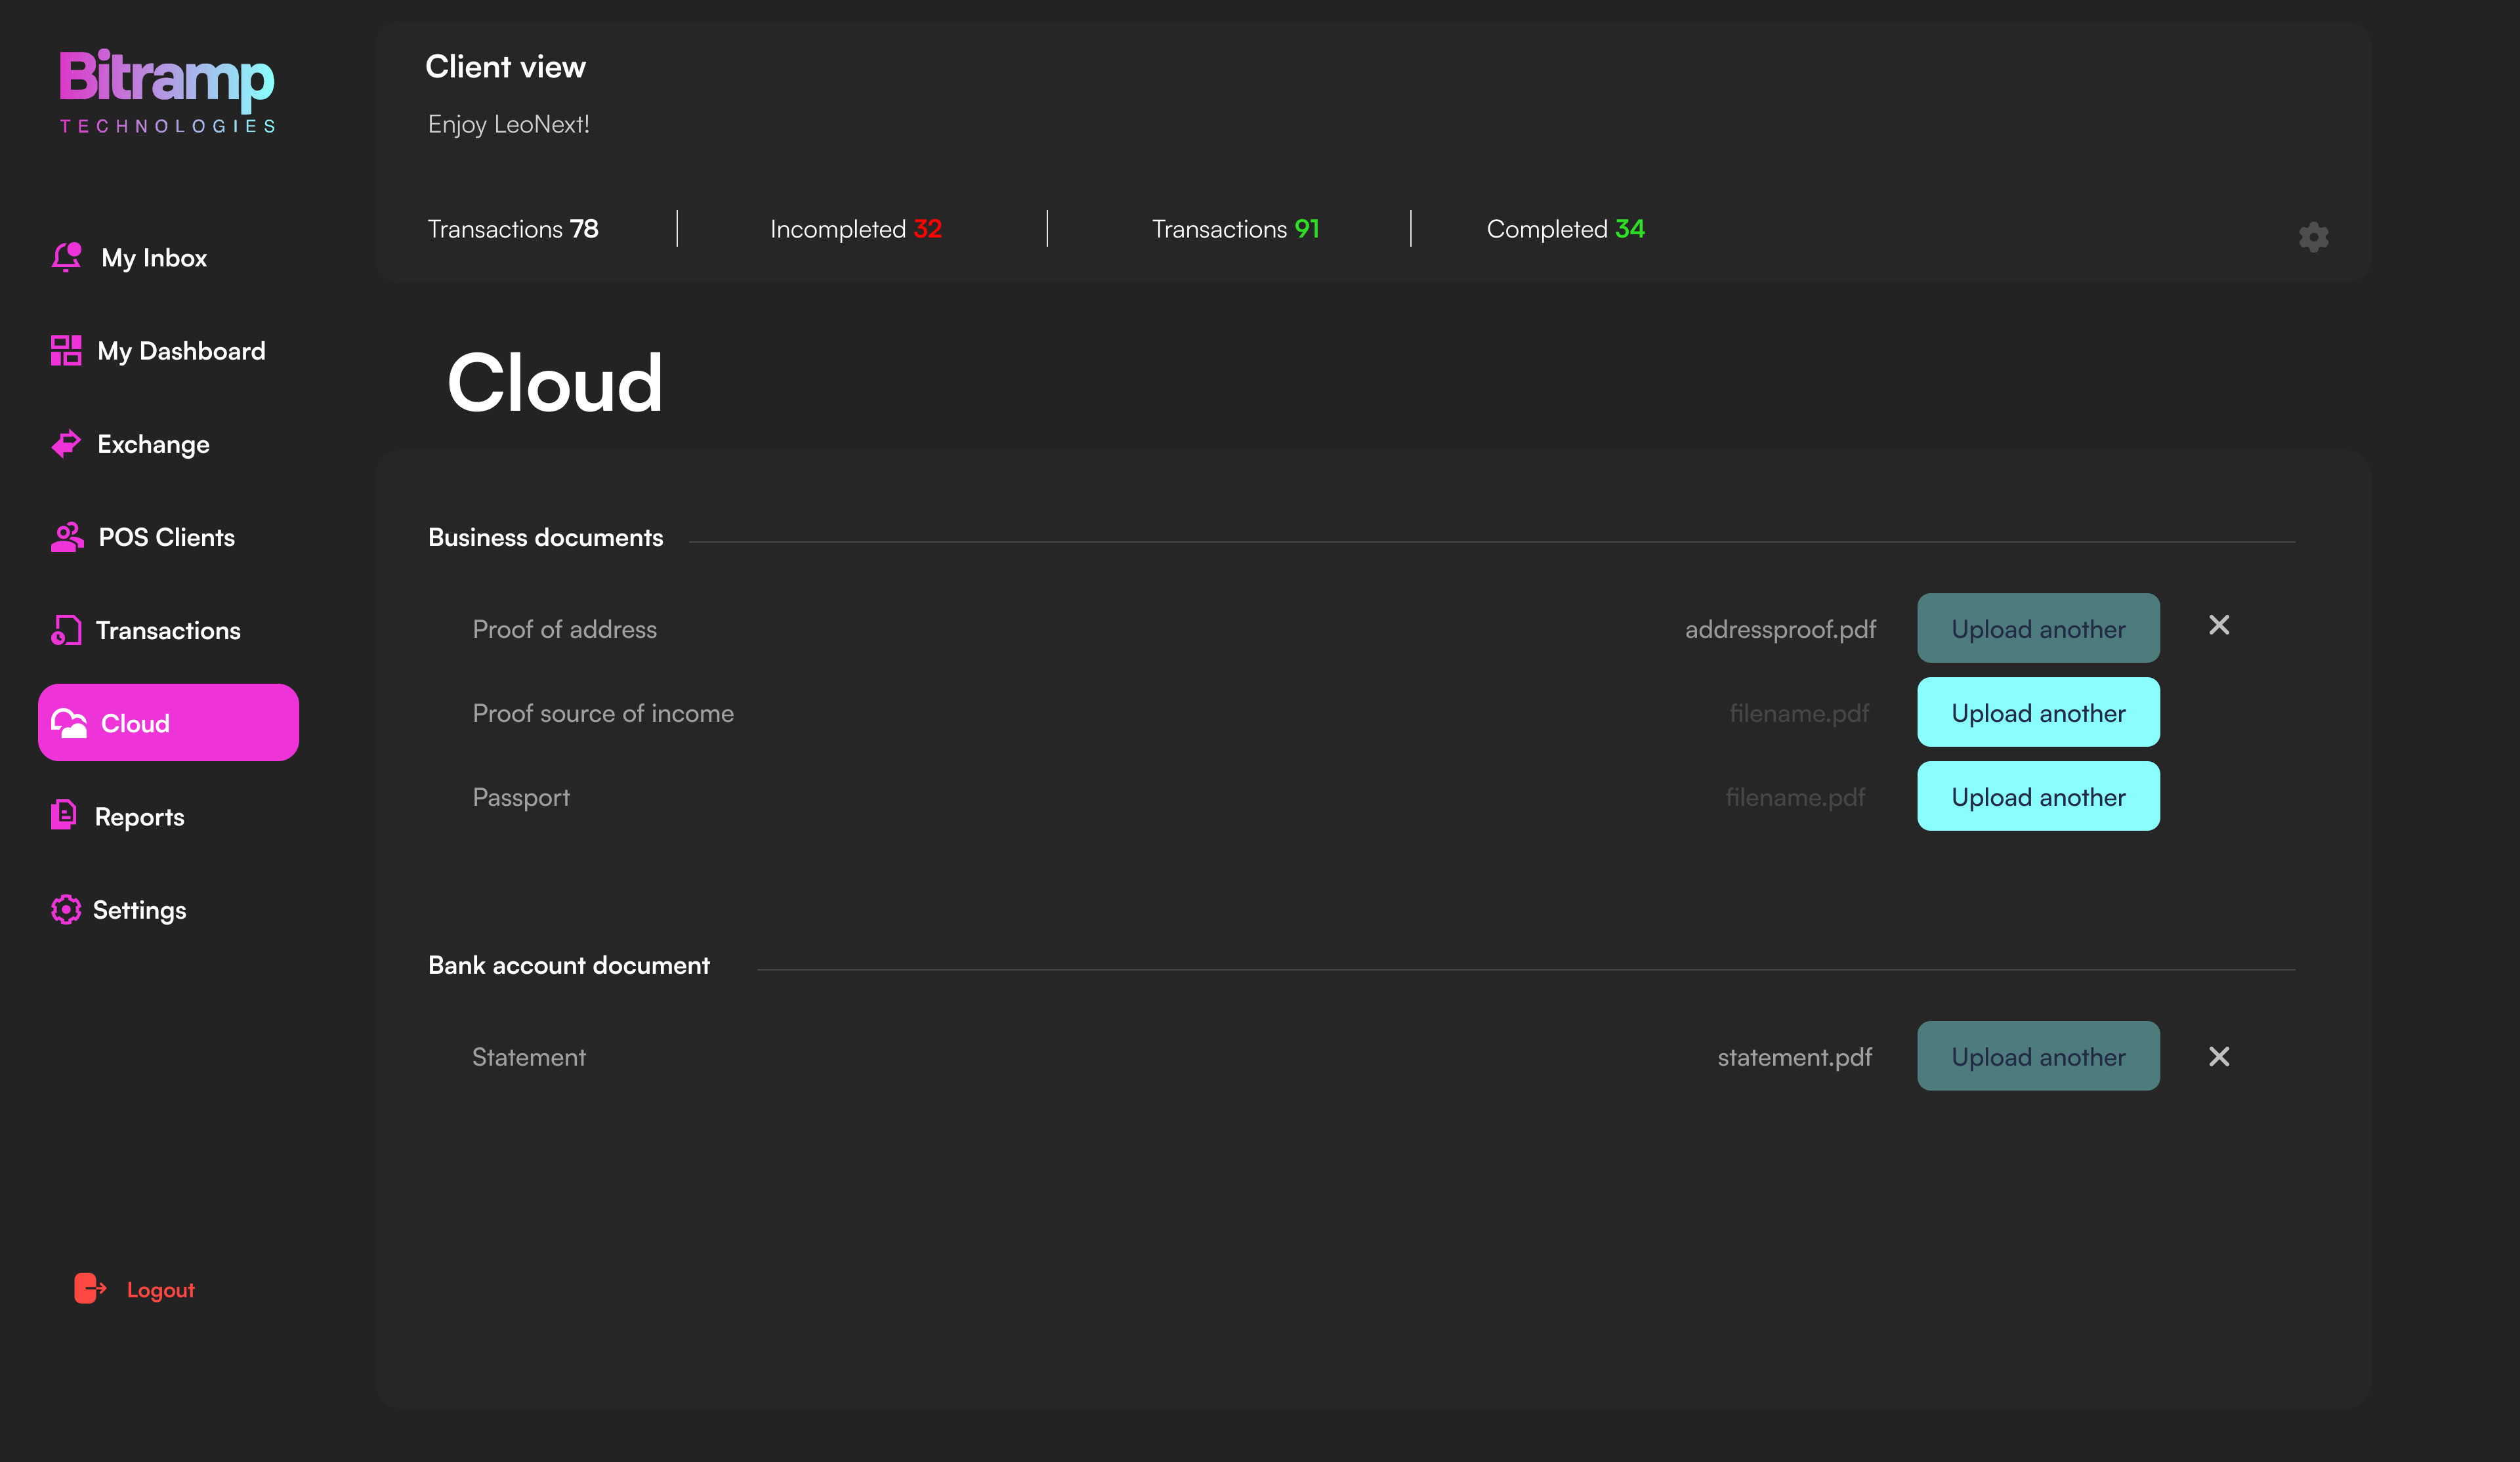Click the Logout link
The width and height of the screenshot is (2520, 1462).
pos(160,1290)
